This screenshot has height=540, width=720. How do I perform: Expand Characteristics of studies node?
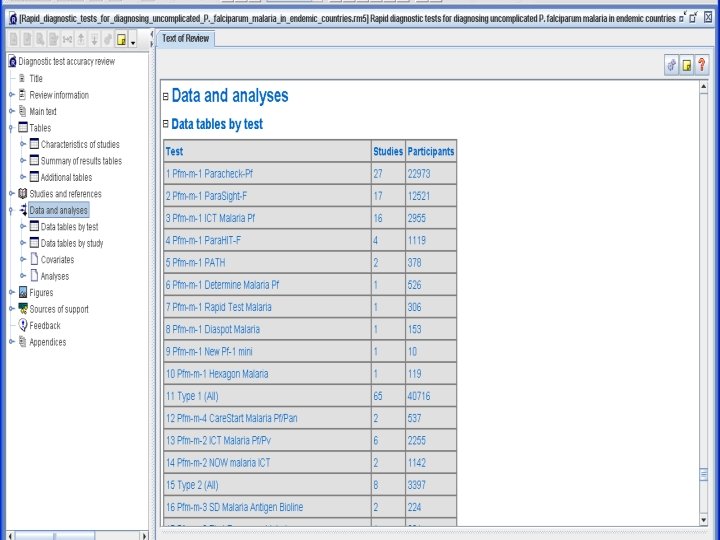pyautogui.click(x=22, y=144)
